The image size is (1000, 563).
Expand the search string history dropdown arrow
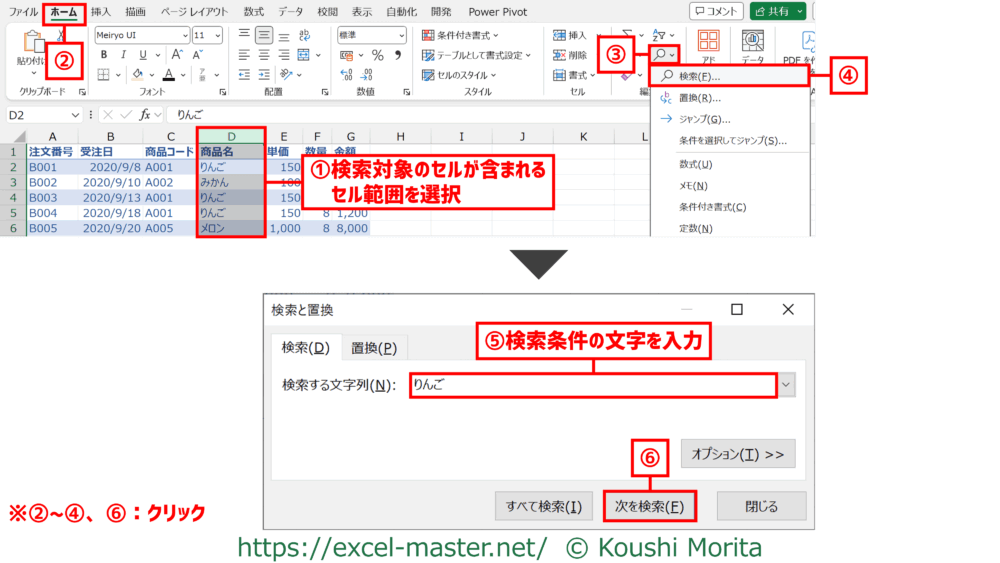(786, 385)
